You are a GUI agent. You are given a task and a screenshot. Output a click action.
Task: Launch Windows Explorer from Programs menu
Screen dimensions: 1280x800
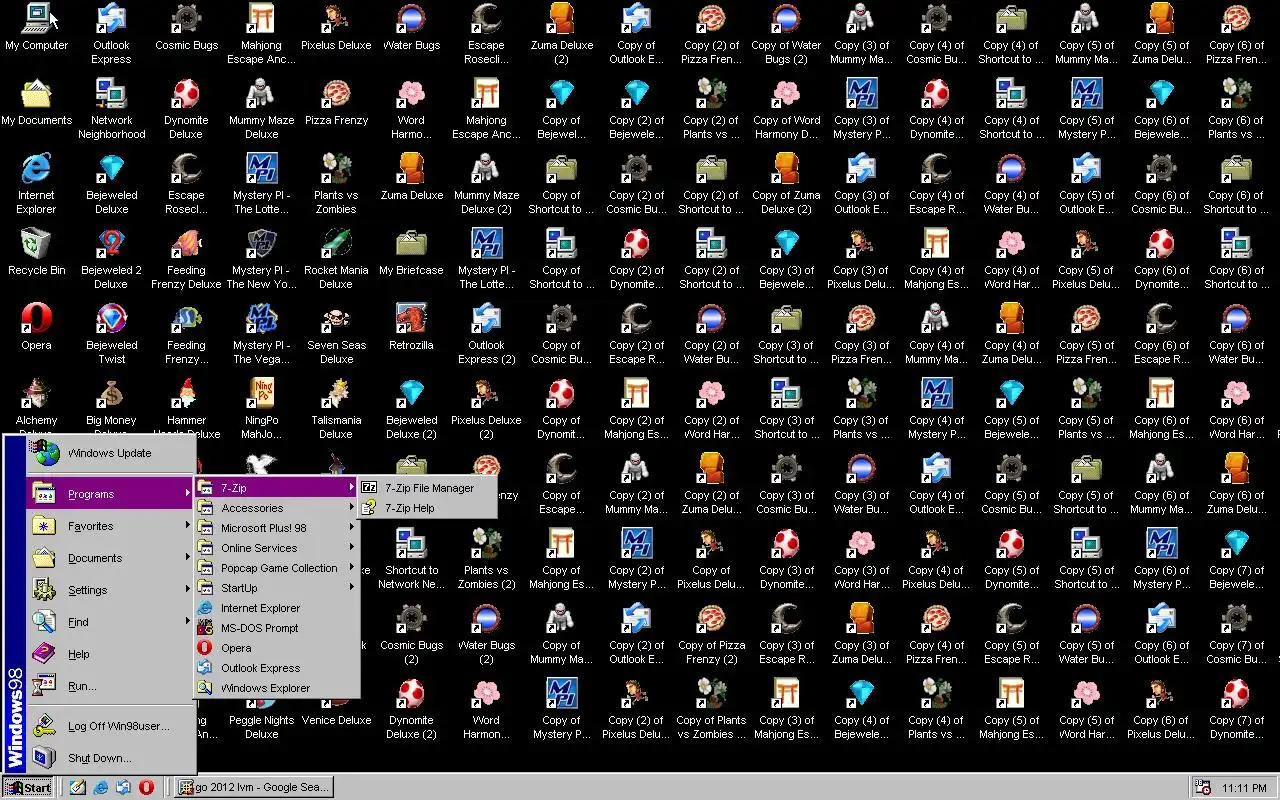[276, 688]
